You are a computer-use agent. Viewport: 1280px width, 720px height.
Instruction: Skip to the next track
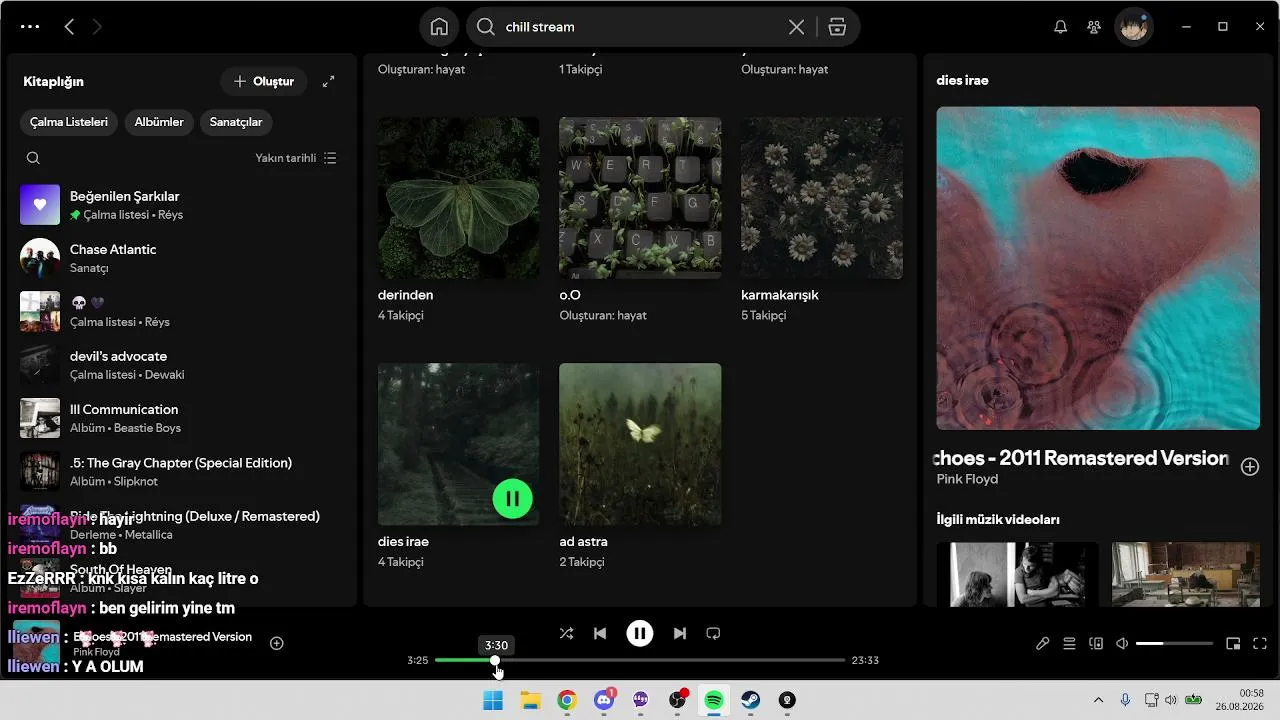[680, 633]
